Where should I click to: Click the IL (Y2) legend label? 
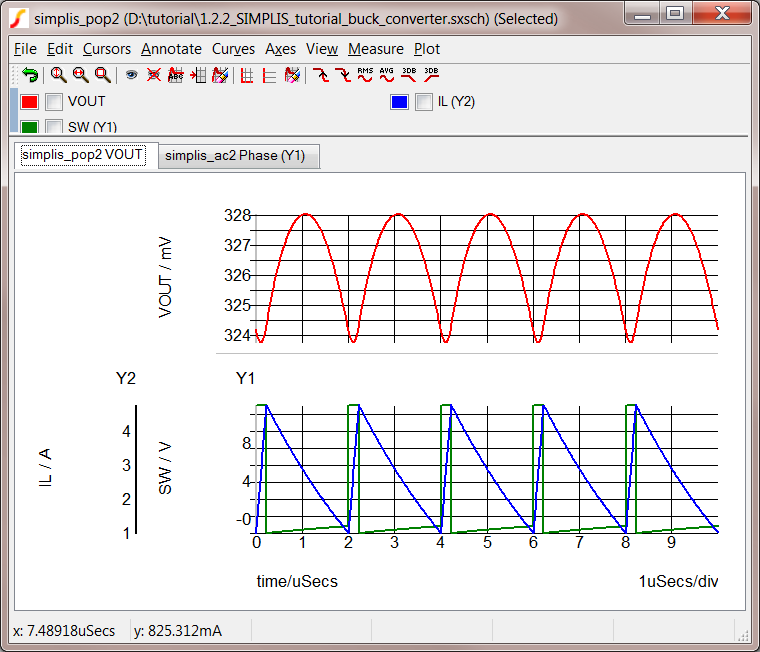(x=456, y=102)
